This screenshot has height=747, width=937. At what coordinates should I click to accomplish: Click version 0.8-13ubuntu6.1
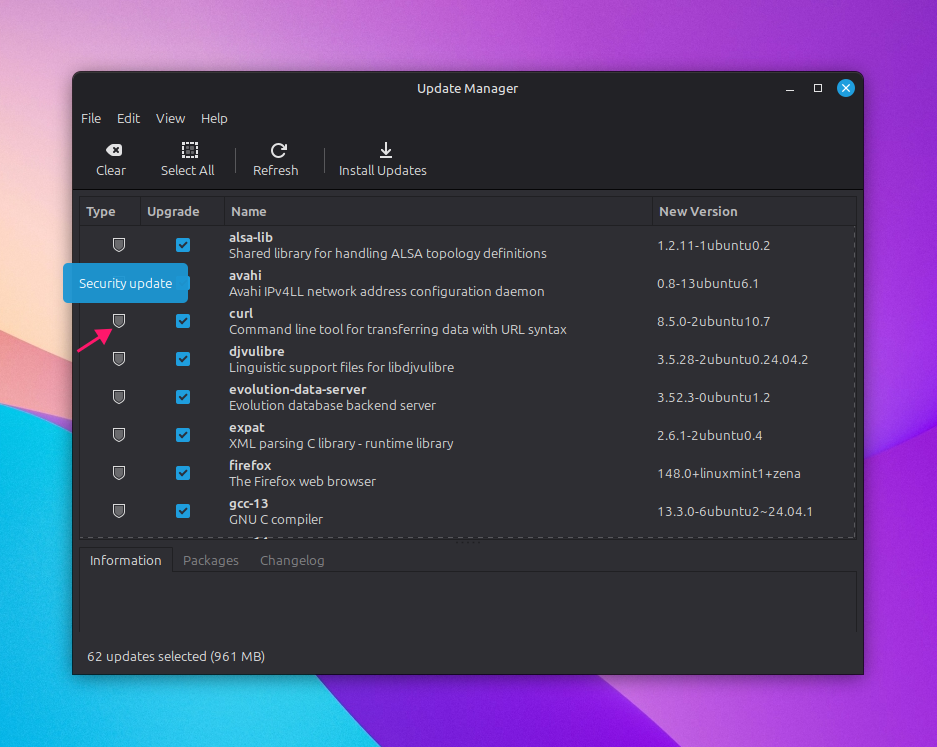(708, 283)
